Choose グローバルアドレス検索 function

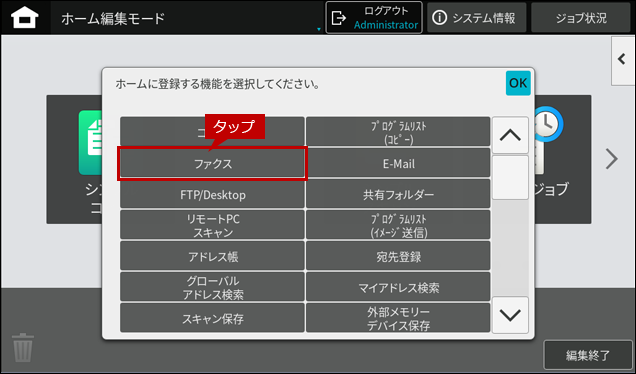click(212, 287)
